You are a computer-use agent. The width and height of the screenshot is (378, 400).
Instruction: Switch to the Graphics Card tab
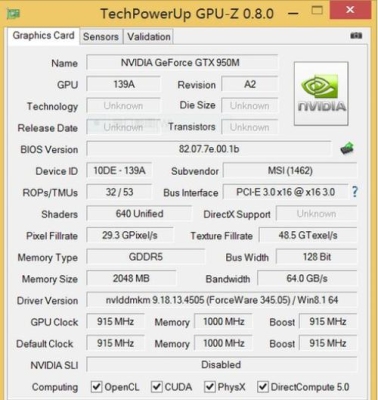(43, 36)
